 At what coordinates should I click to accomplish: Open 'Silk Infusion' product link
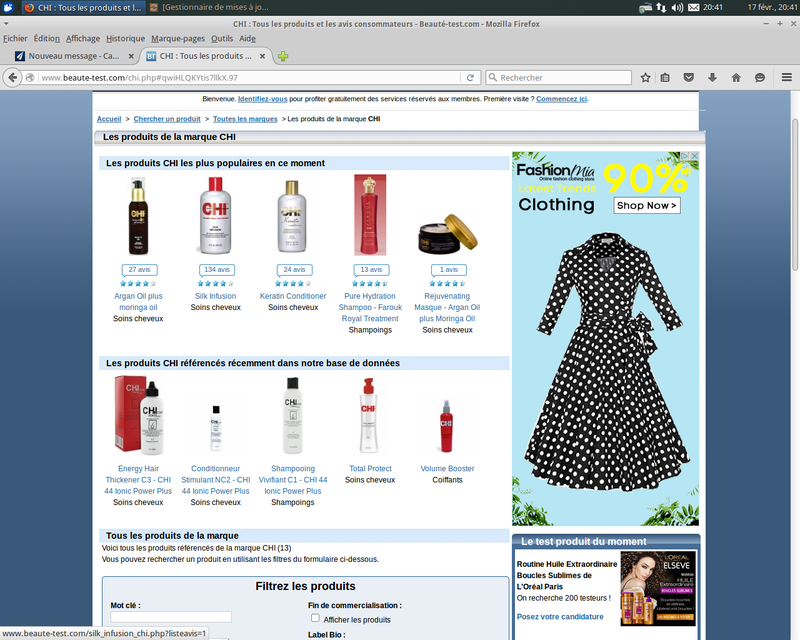click(215, 296)
